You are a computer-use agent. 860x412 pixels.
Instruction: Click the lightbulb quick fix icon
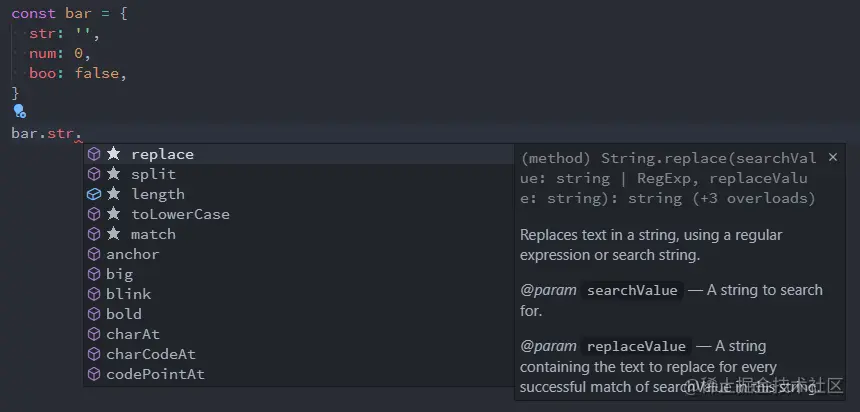[18, 112]
